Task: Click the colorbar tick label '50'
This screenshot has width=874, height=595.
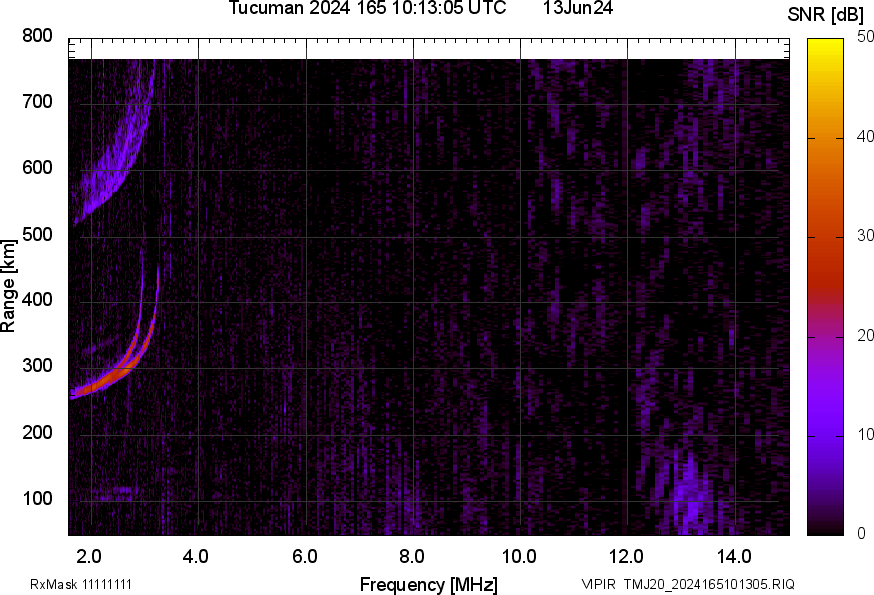Action: (x=866, y=36)
